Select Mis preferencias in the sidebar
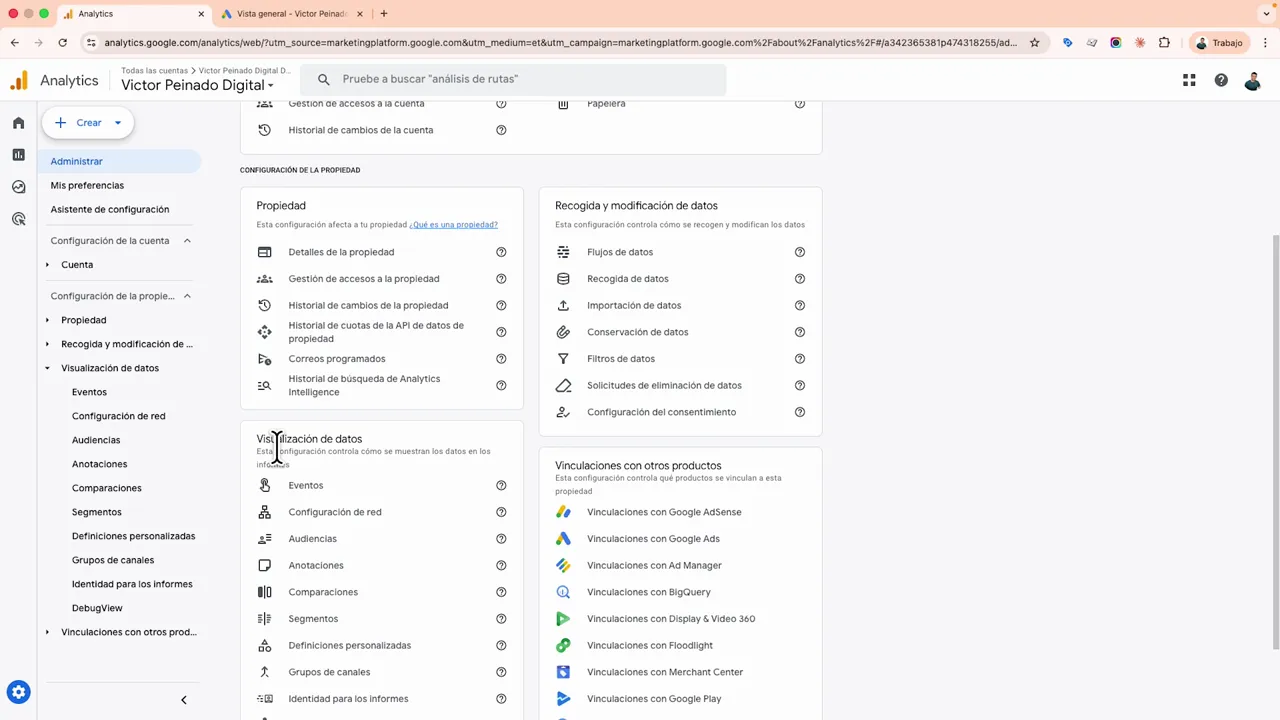Screen dimensions: 1280x720 point(87,185)
